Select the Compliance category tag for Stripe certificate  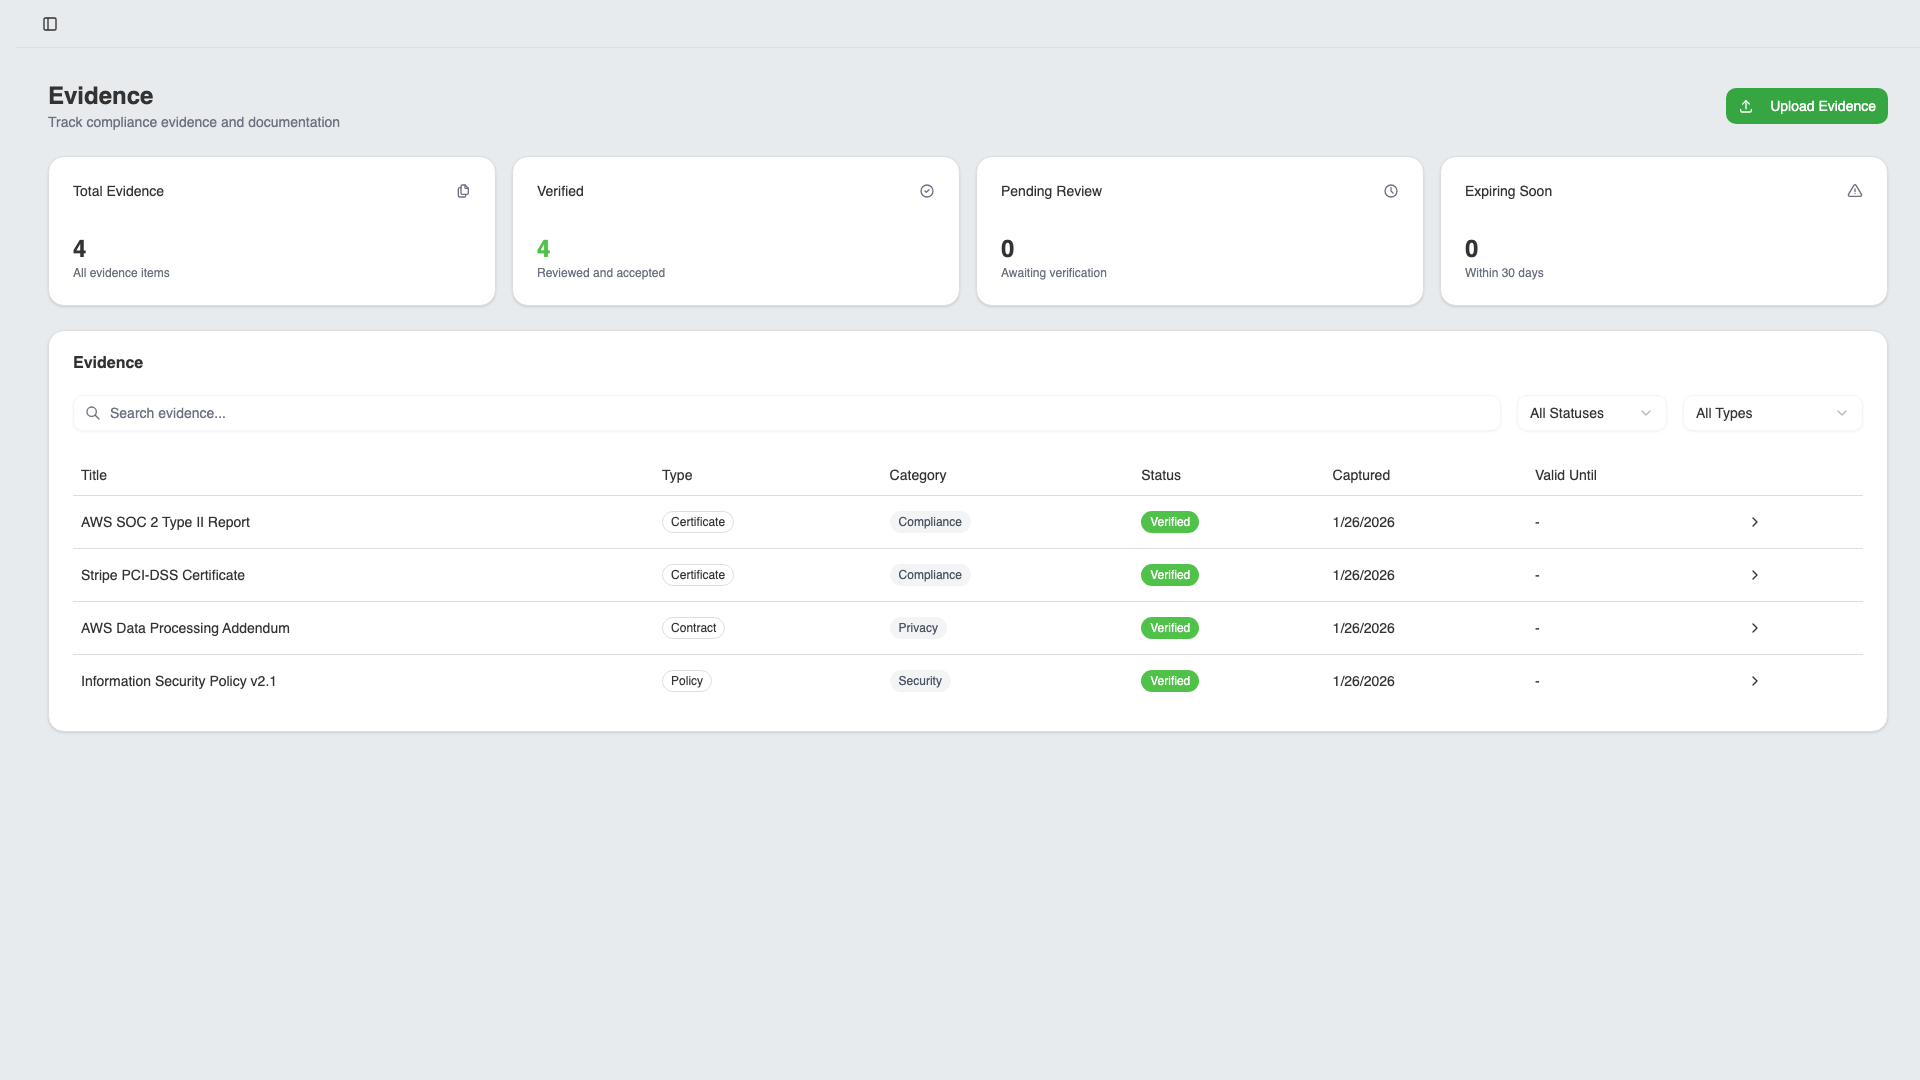click(x=929, y=575)
